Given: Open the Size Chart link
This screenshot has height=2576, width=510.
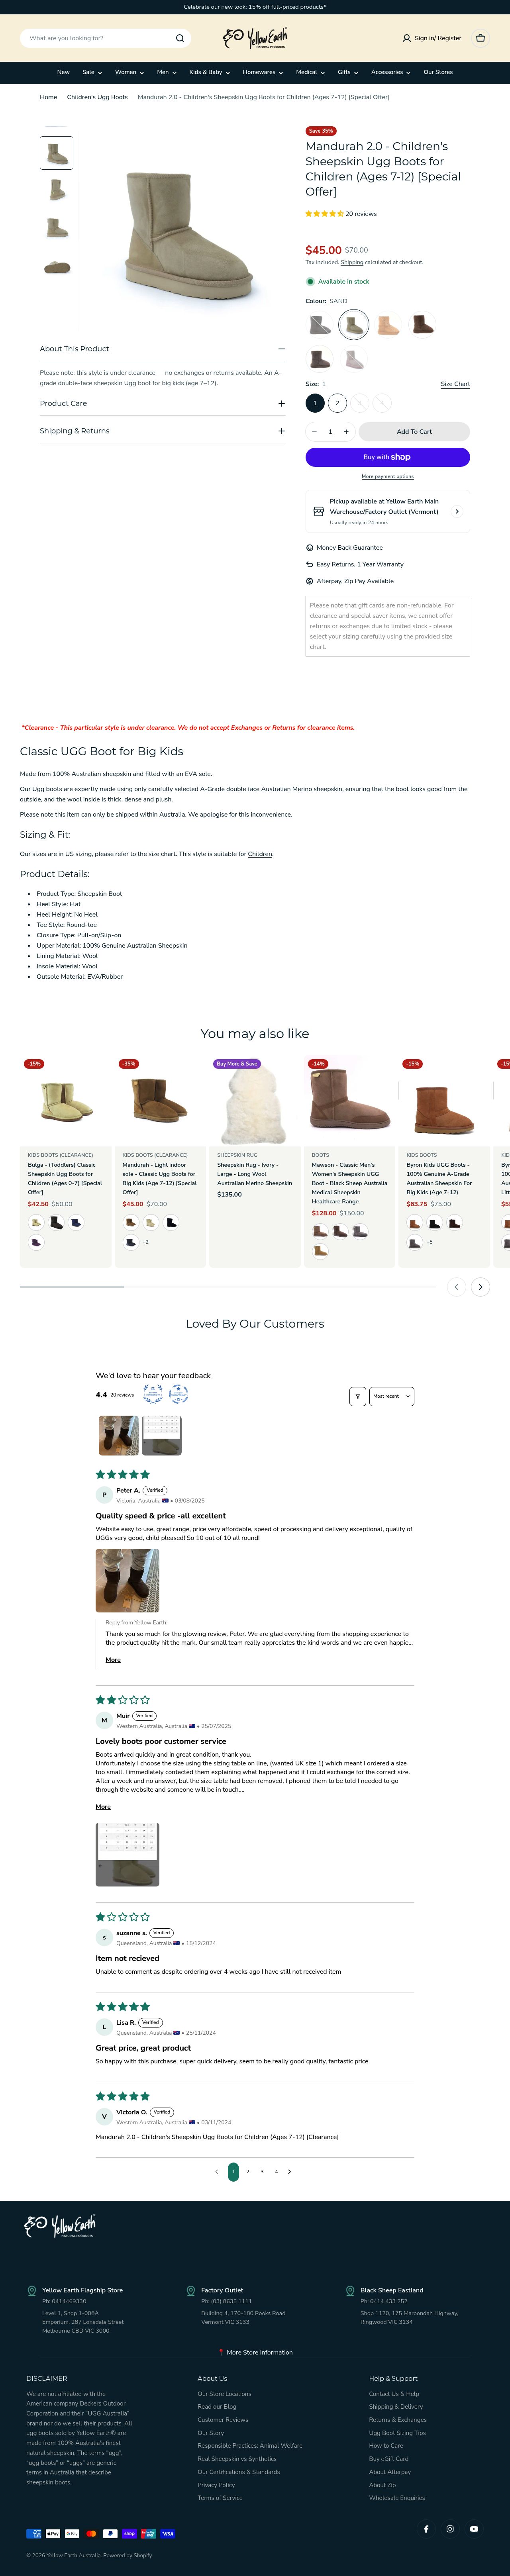Looking at the screenshot, I should pos(455,384).
